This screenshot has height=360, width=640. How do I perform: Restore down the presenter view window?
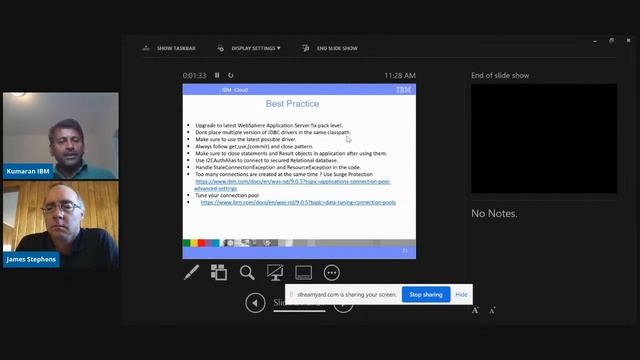[x=611, y=40]
